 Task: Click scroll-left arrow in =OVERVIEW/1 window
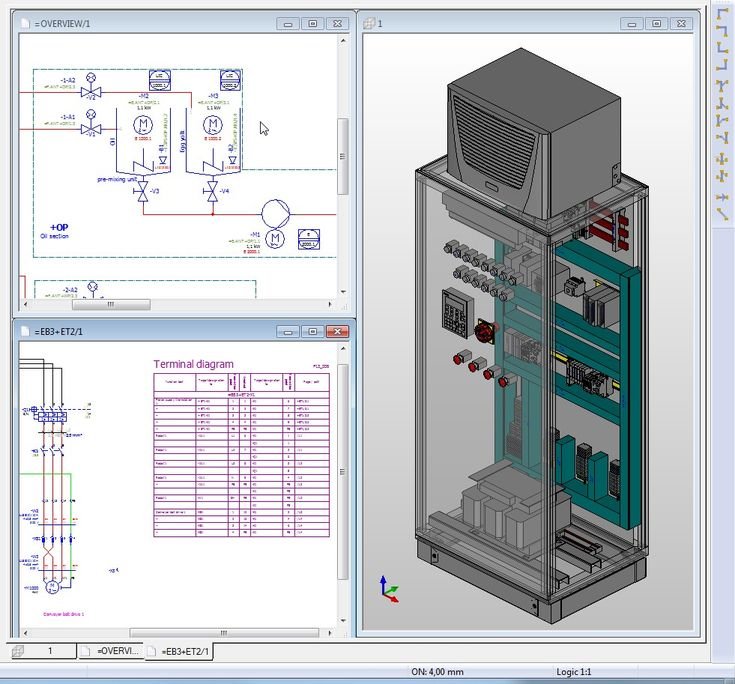click(x=25, y=304)
